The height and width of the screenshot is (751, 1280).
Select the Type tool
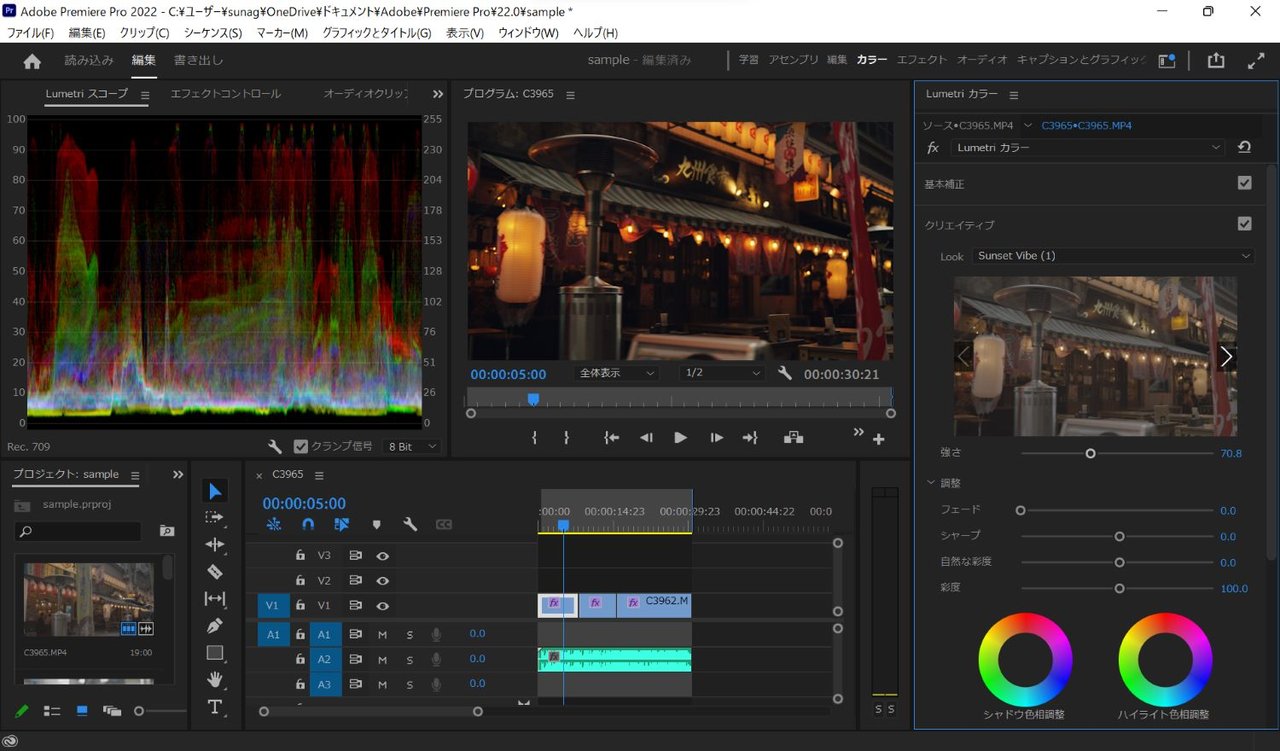[215, 707]
